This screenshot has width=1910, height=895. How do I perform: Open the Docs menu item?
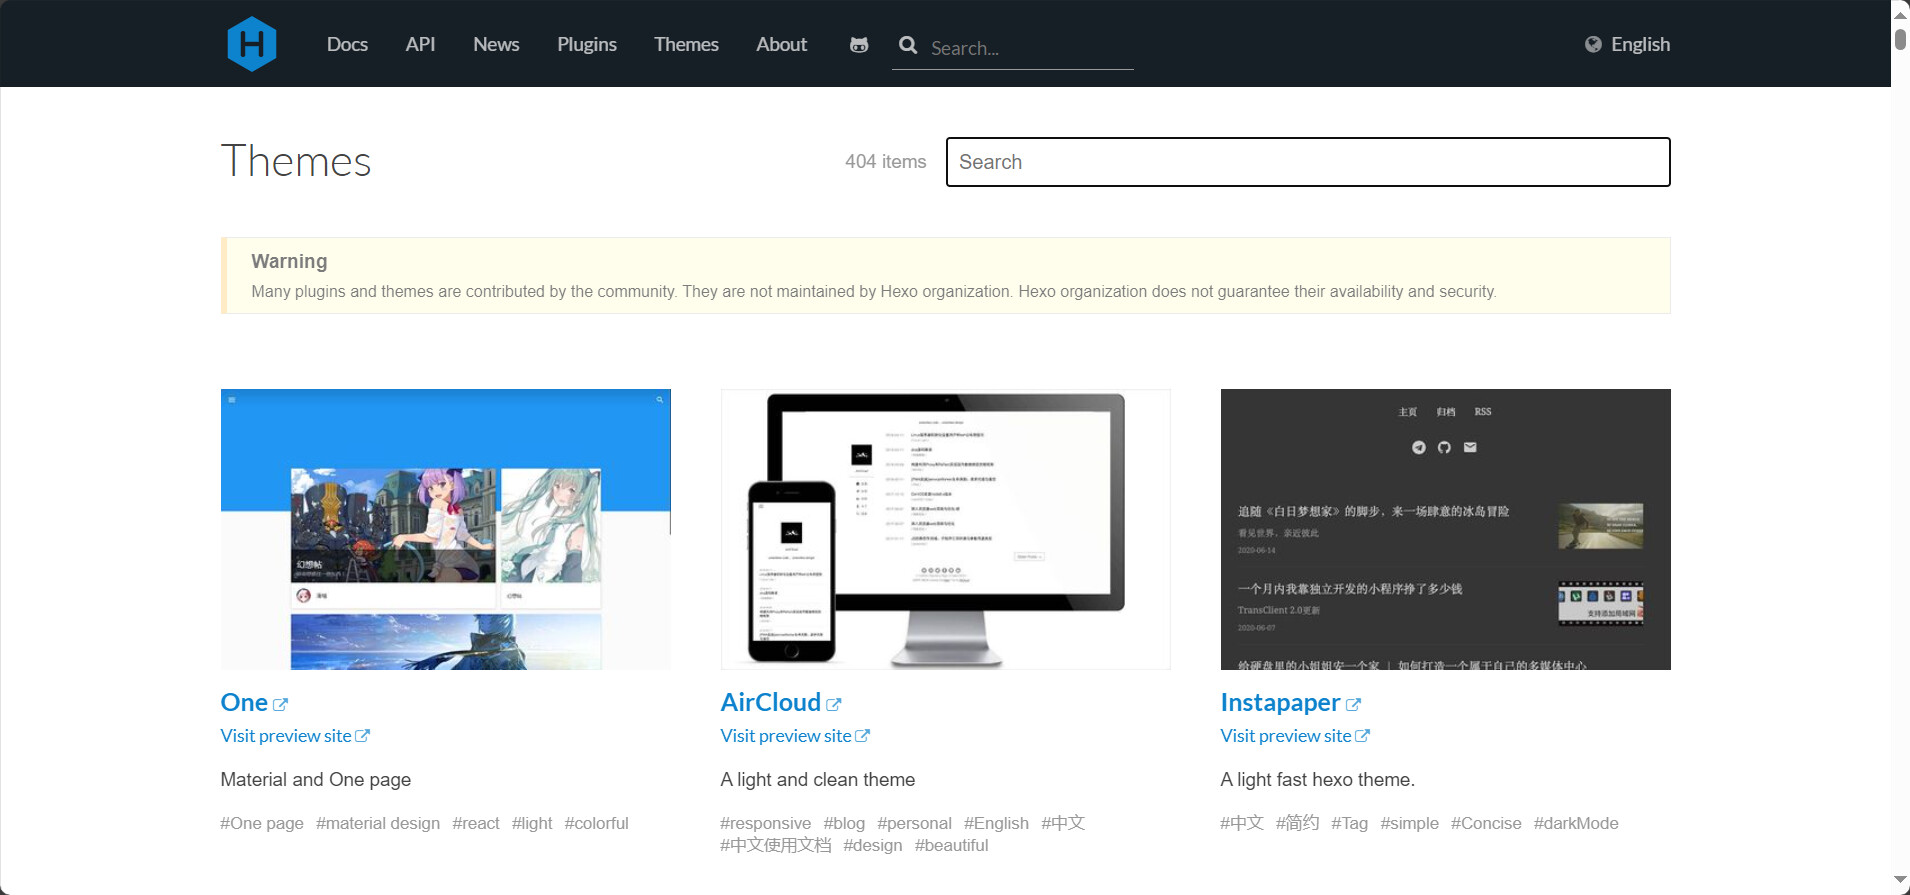(x=347, y=44)
